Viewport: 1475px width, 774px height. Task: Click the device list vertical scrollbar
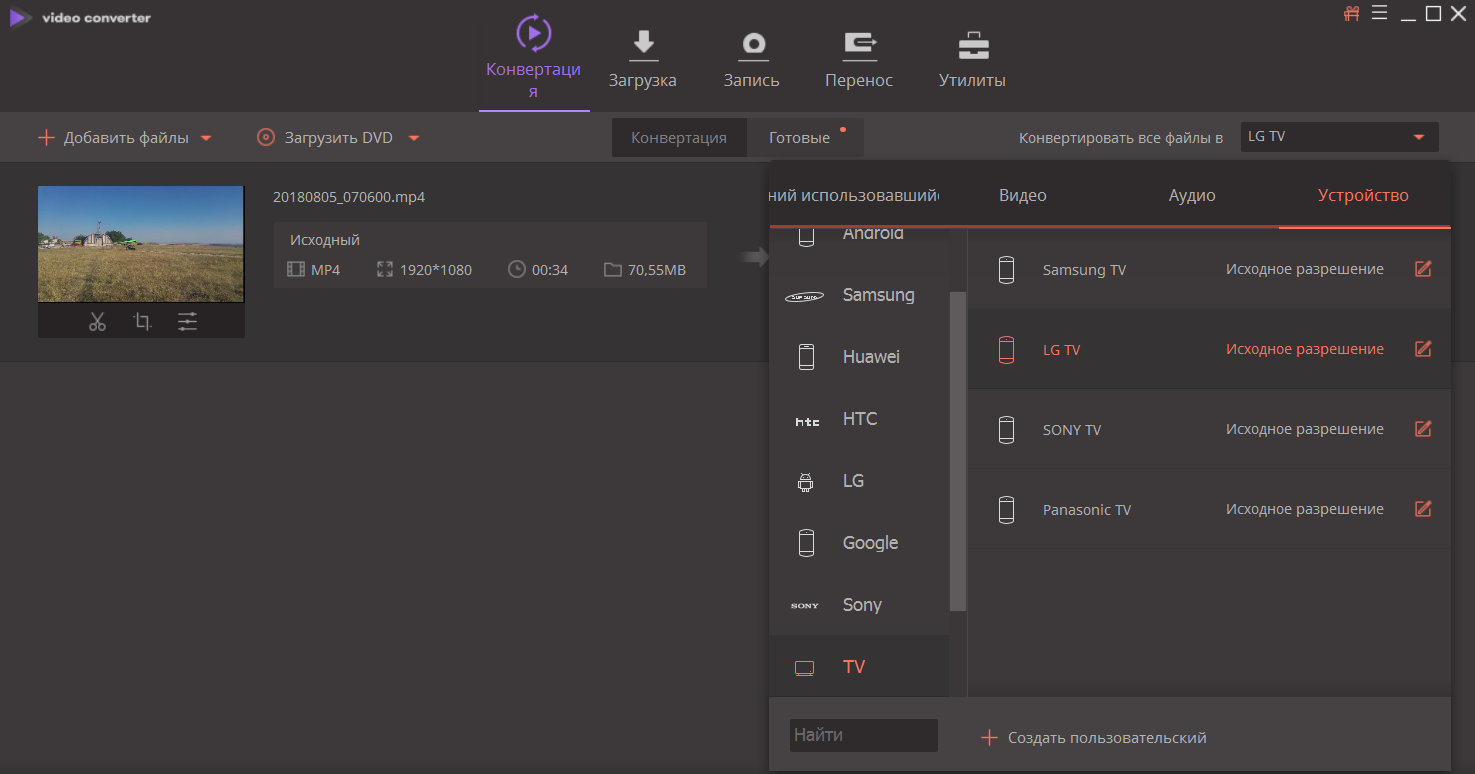(957, 450)
